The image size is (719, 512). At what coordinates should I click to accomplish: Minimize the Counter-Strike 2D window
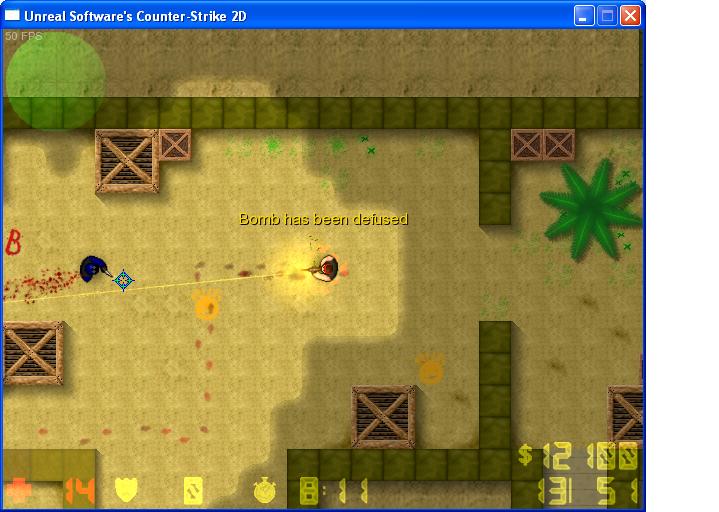584,16
